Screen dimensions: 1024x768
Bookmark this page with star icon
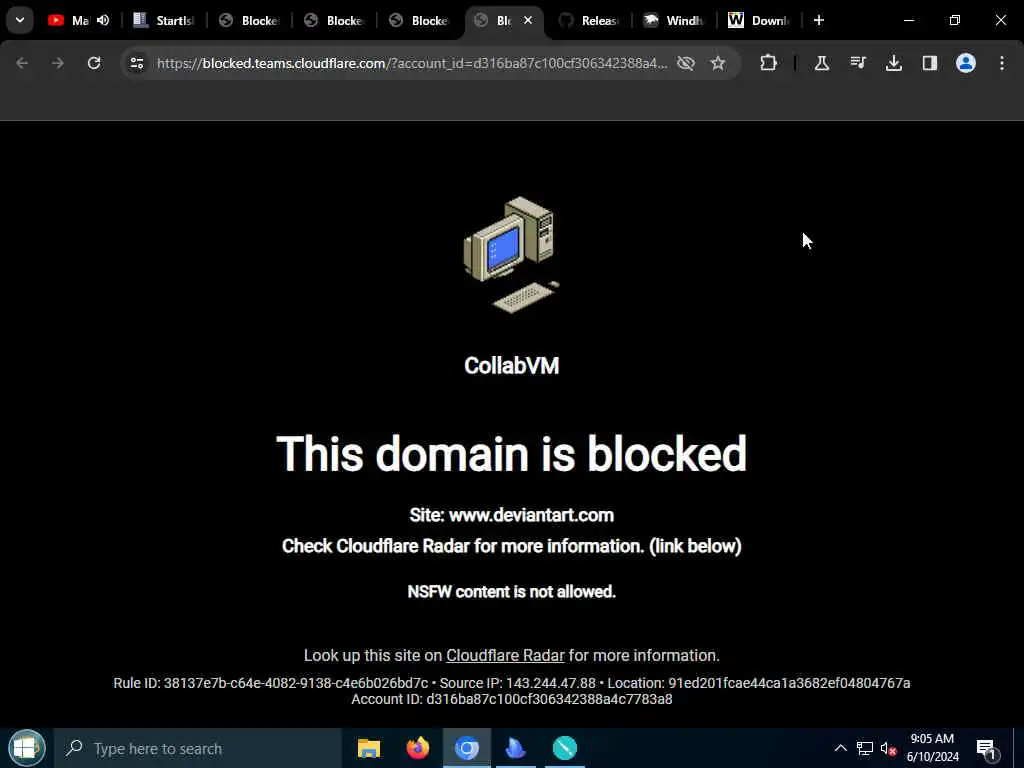click(x=718, y=63)
